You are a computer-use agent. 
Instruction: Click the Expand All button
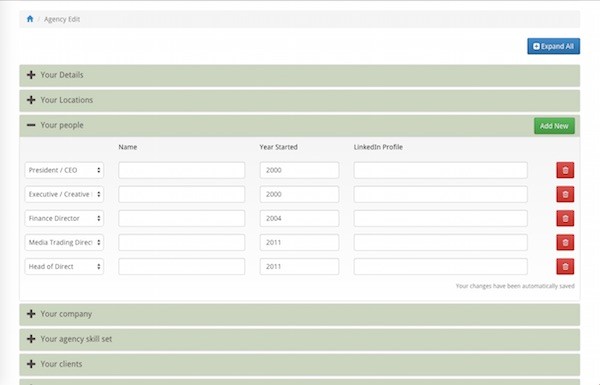[553, 46]
